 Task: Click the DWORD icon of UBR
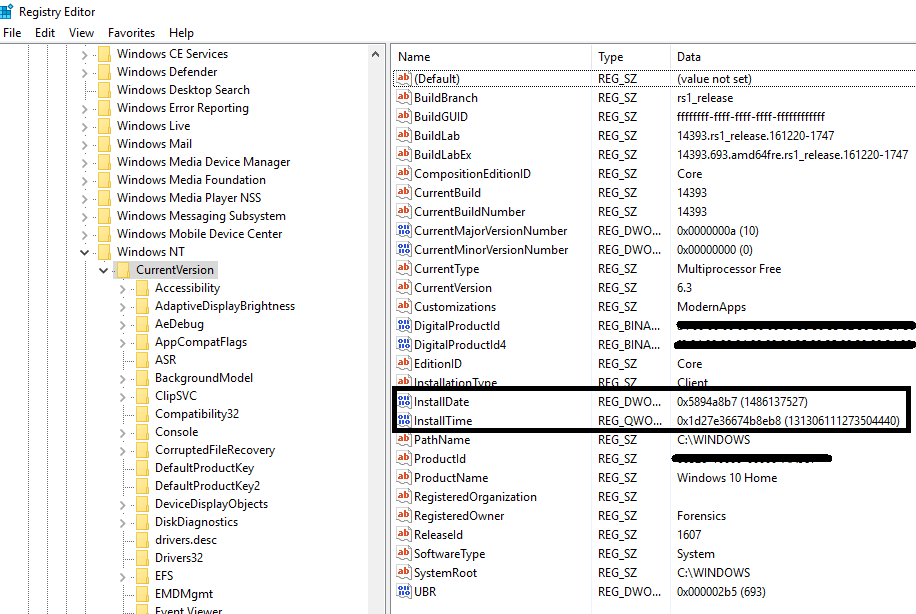coord(404,591)
